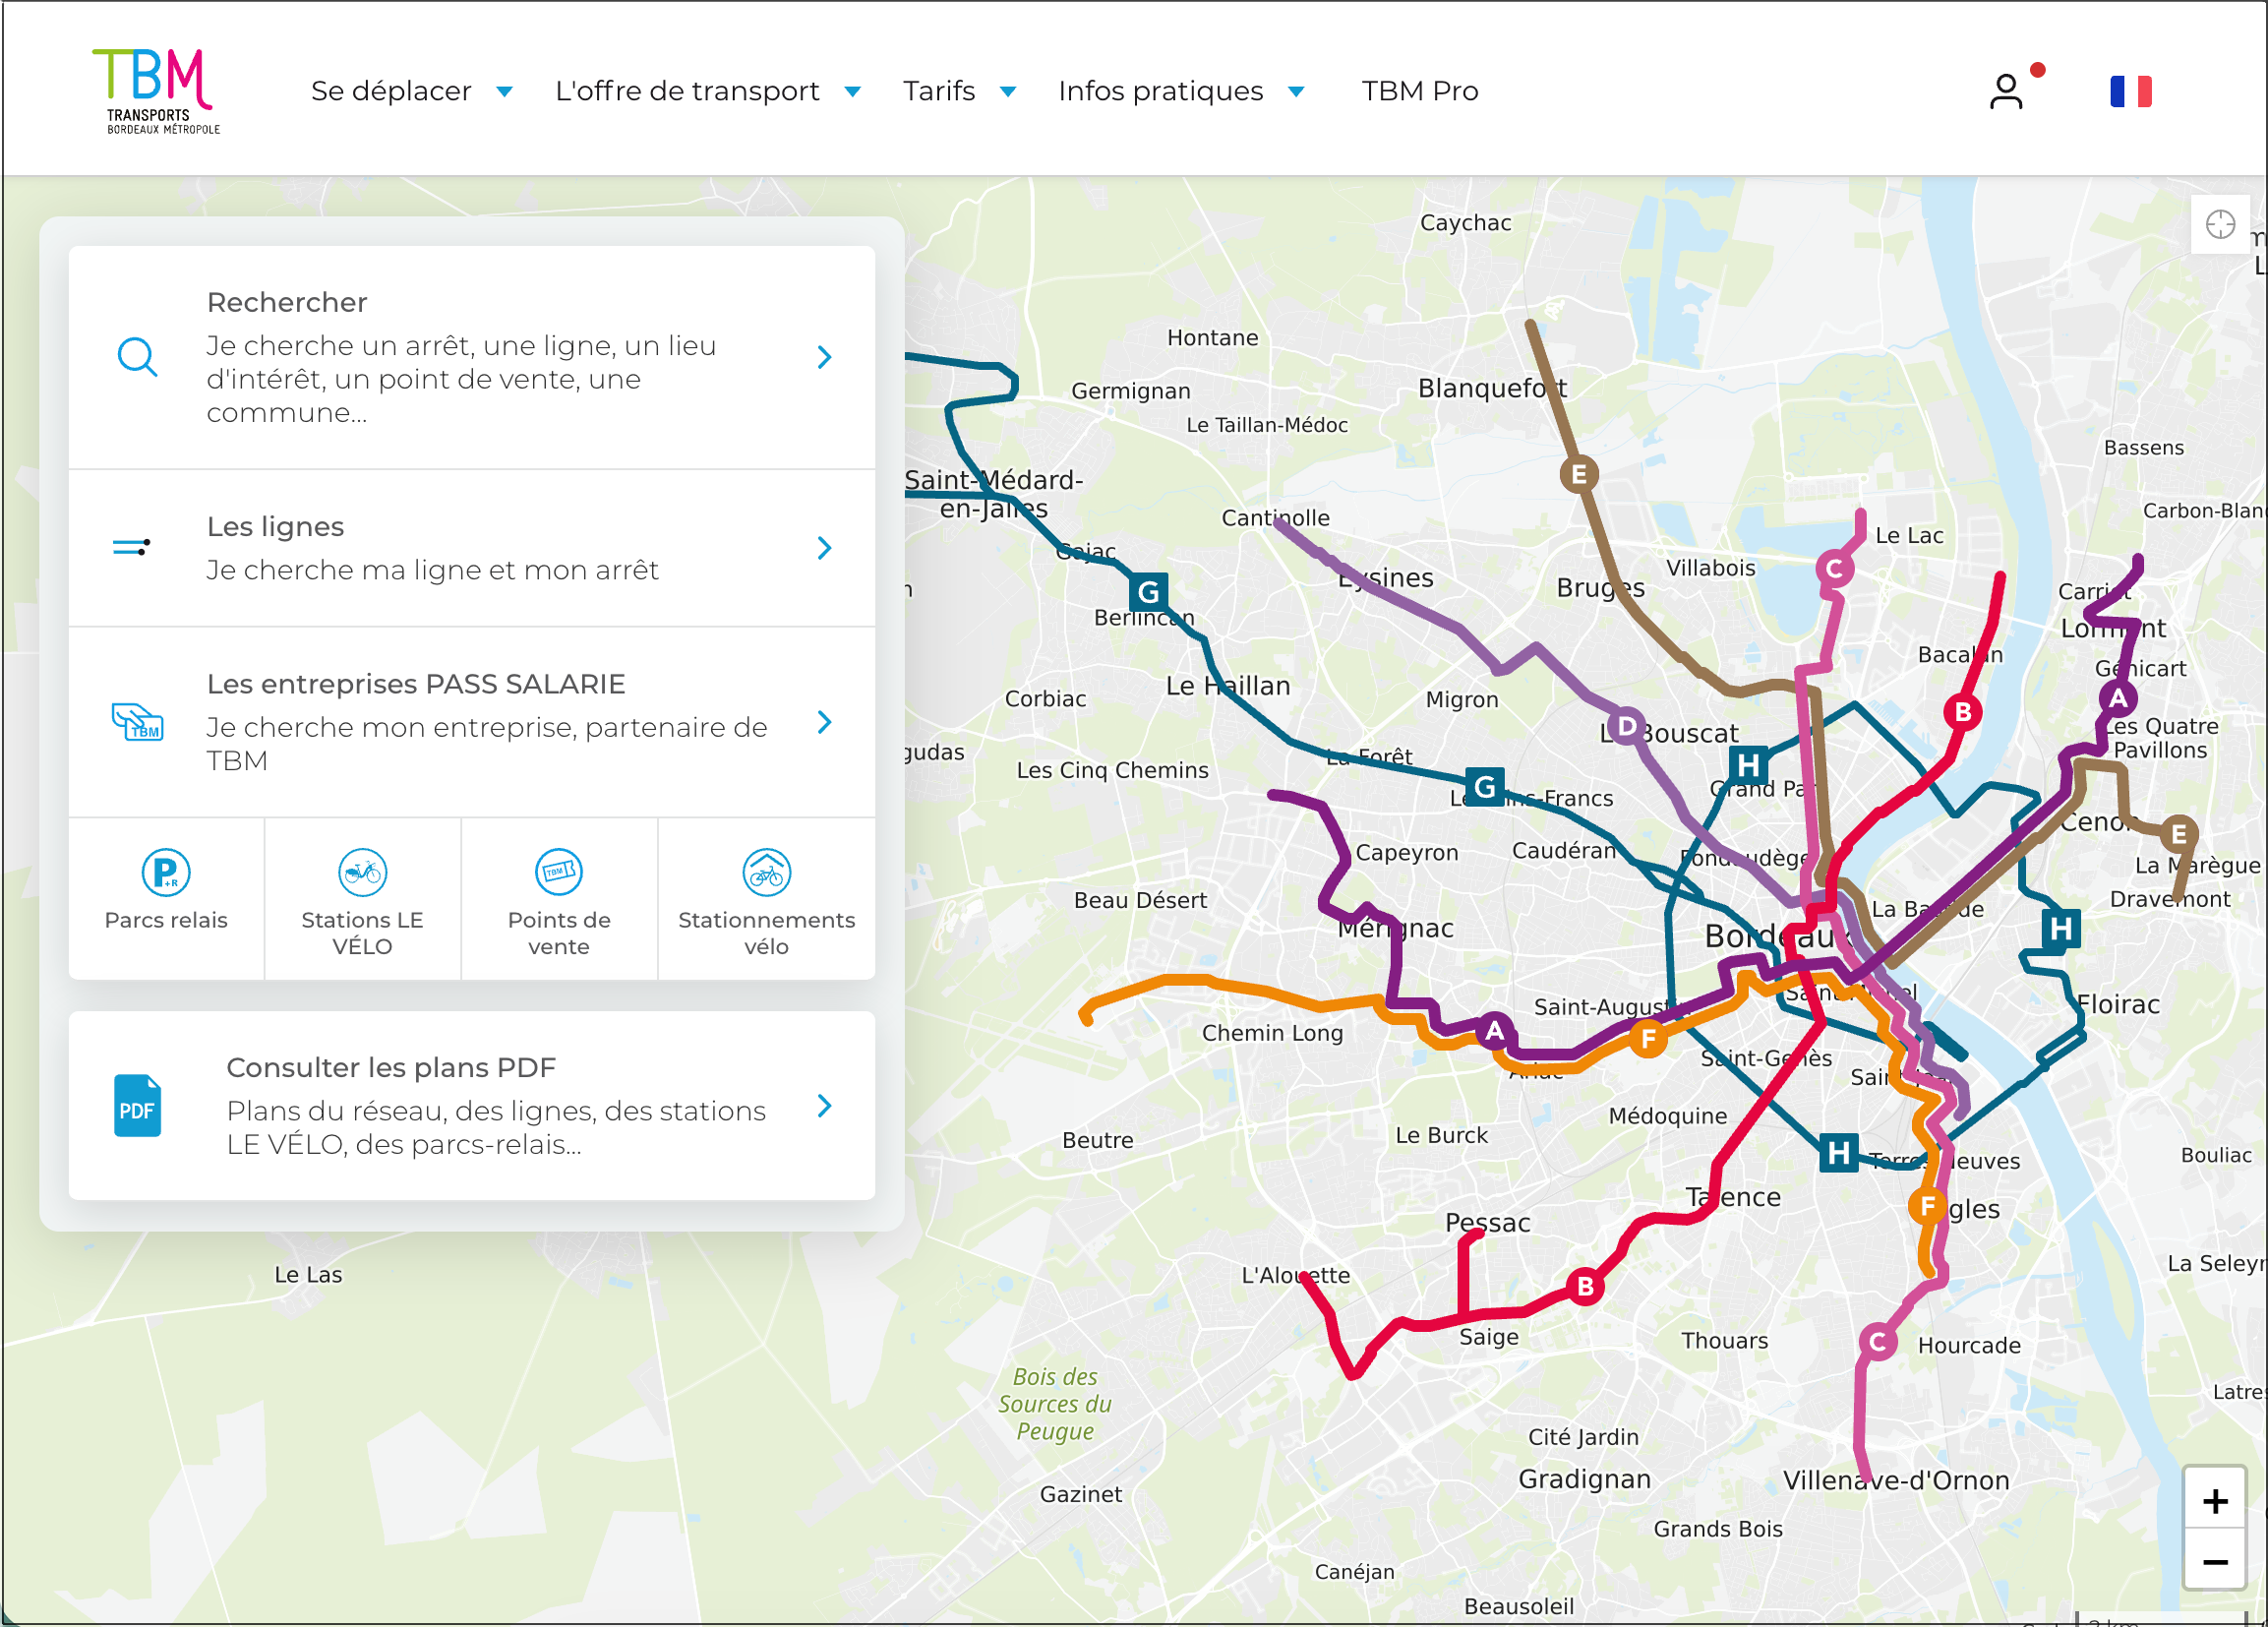
Task: Click tram line A marker near Chemin Long
Action: (x=1494, y=1031)
